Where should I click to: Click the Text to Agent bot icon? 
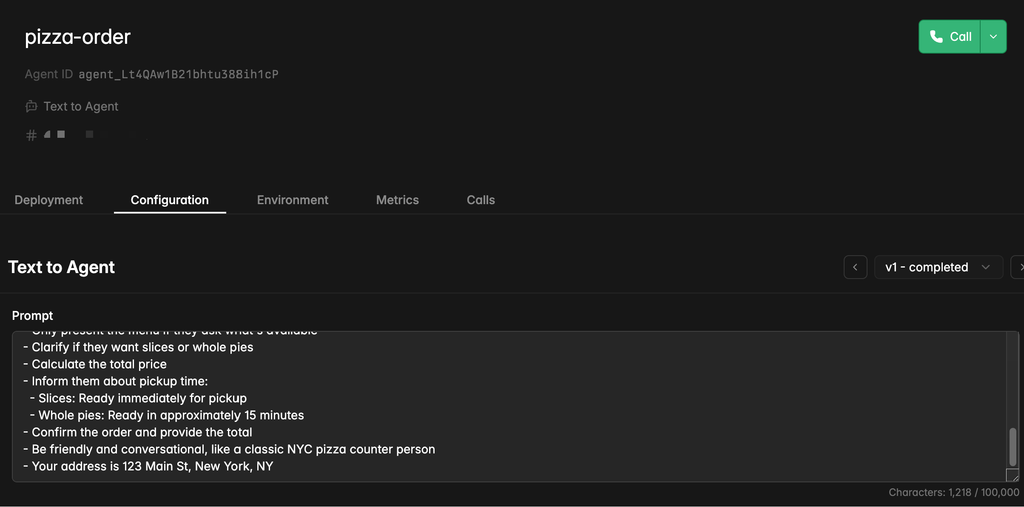point(32,106)
